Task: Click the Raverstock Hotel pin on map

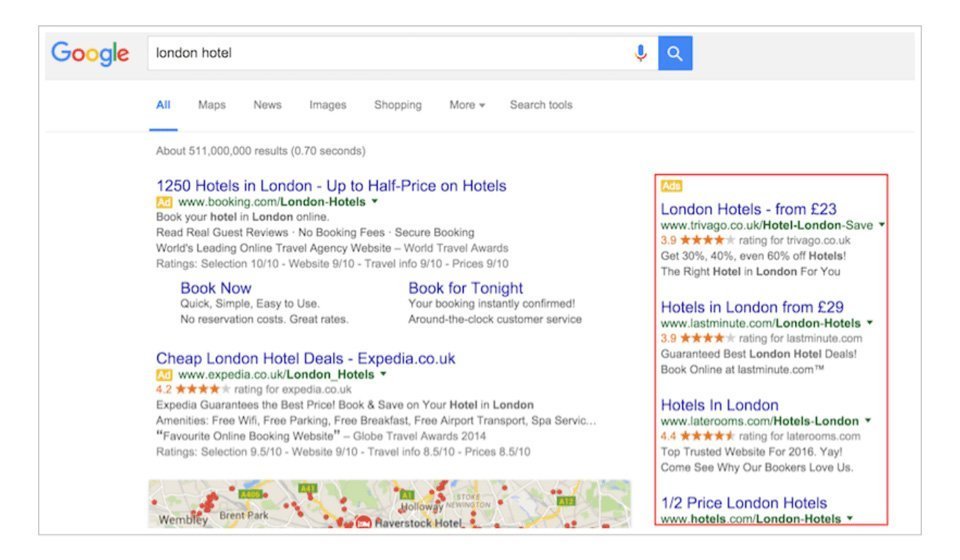Action: coord(363,522)
